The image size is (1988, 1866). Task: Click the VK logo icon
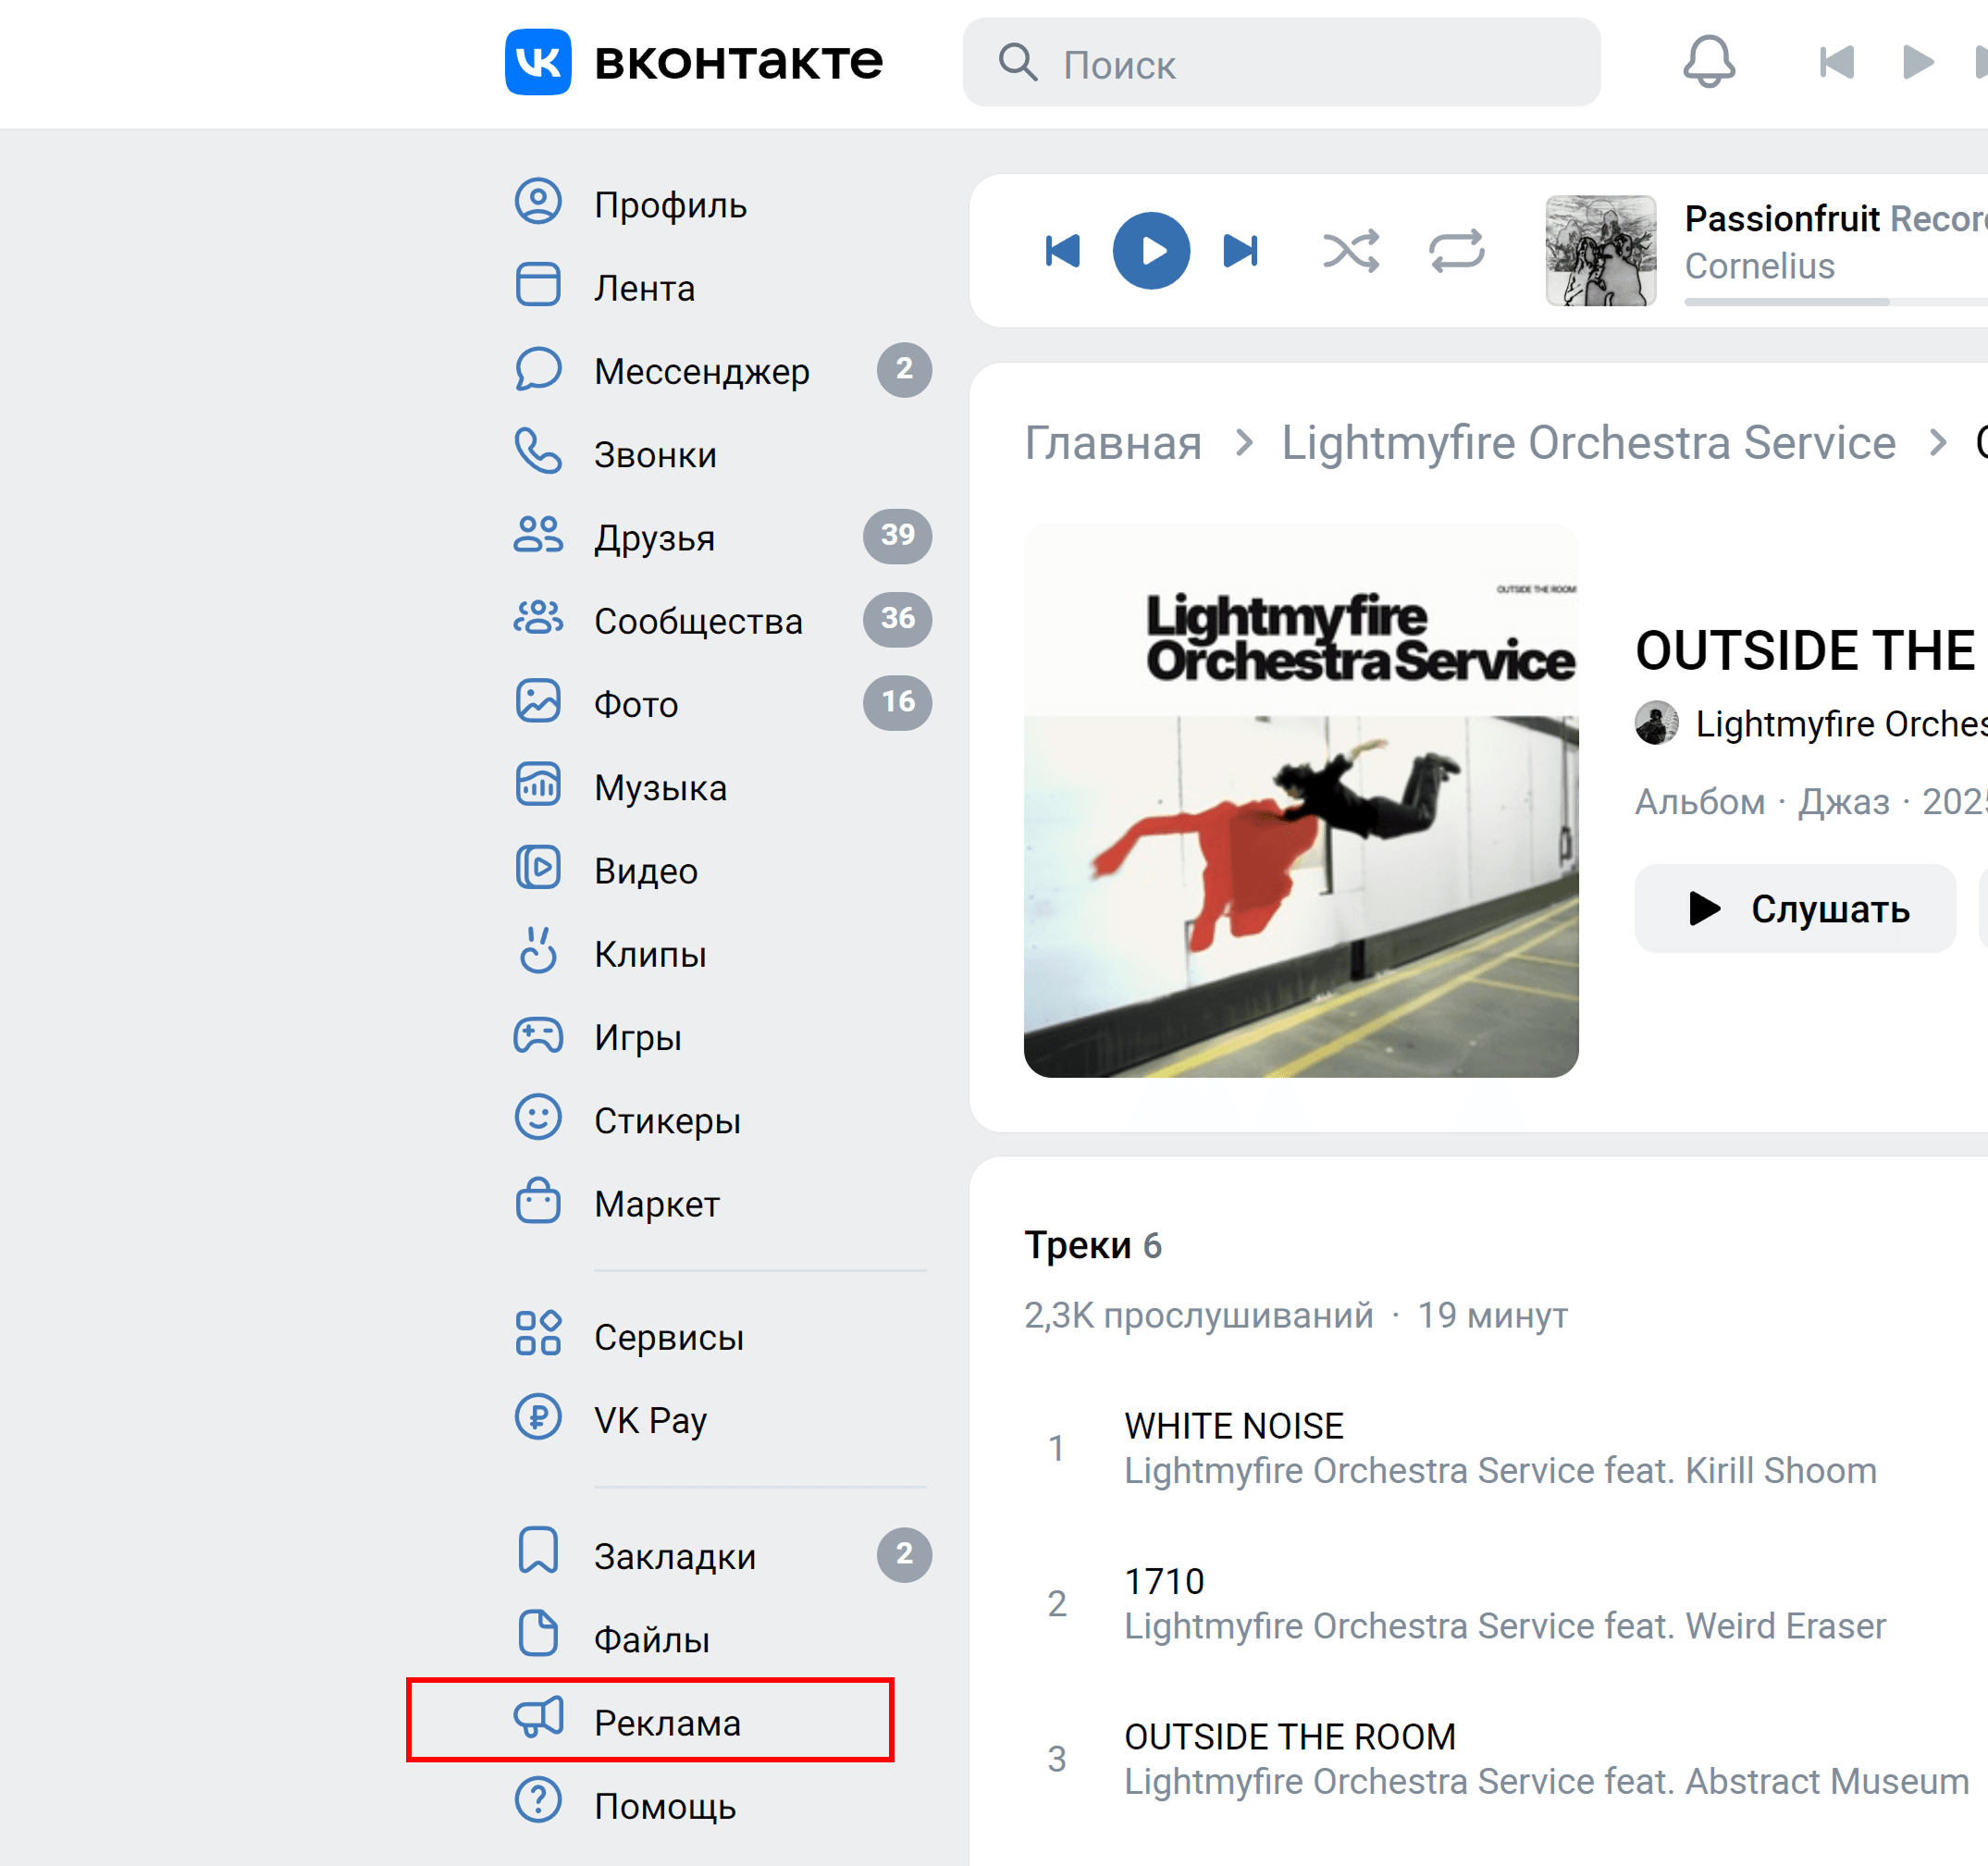point(538,62)
